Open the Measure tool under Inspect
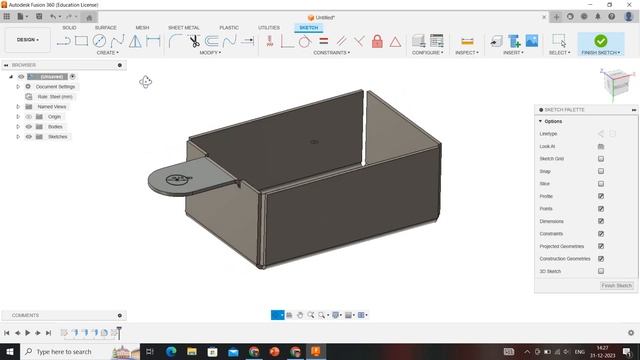640x360 pixels. pos(467,41)
